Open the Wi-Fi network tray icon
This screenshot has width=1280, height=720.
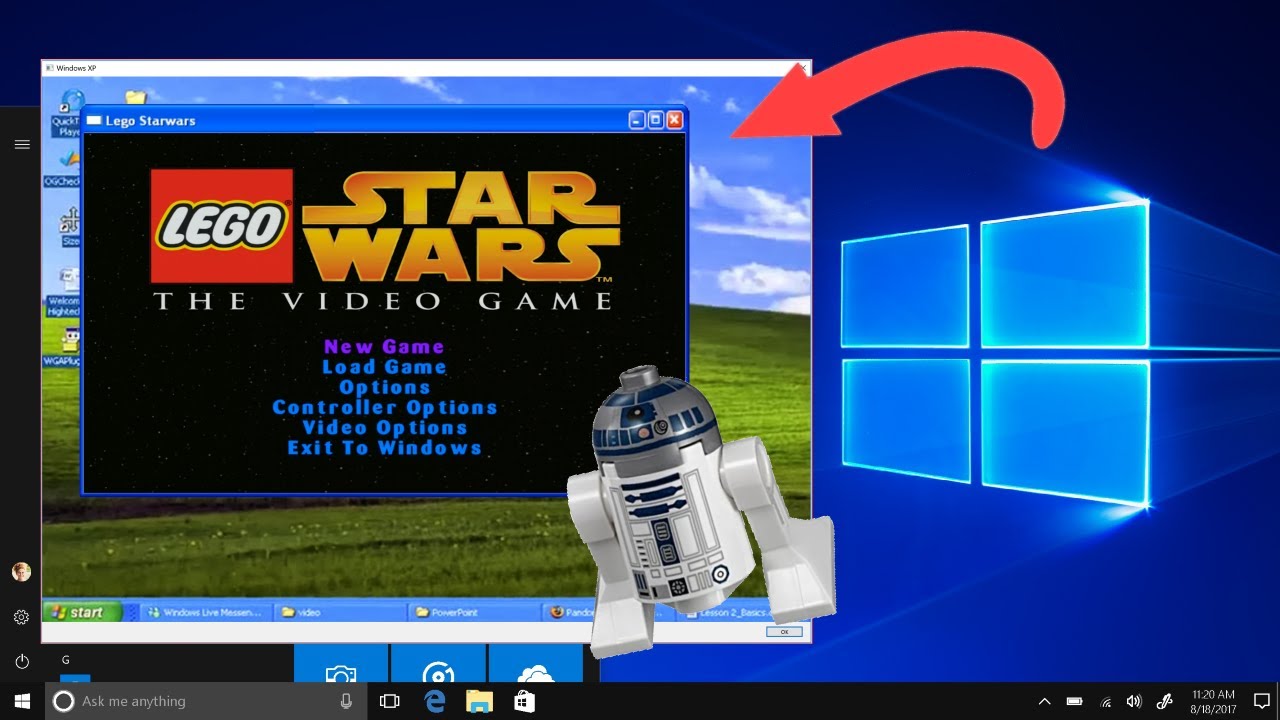pyautogui.click(x=1105, y=701)
